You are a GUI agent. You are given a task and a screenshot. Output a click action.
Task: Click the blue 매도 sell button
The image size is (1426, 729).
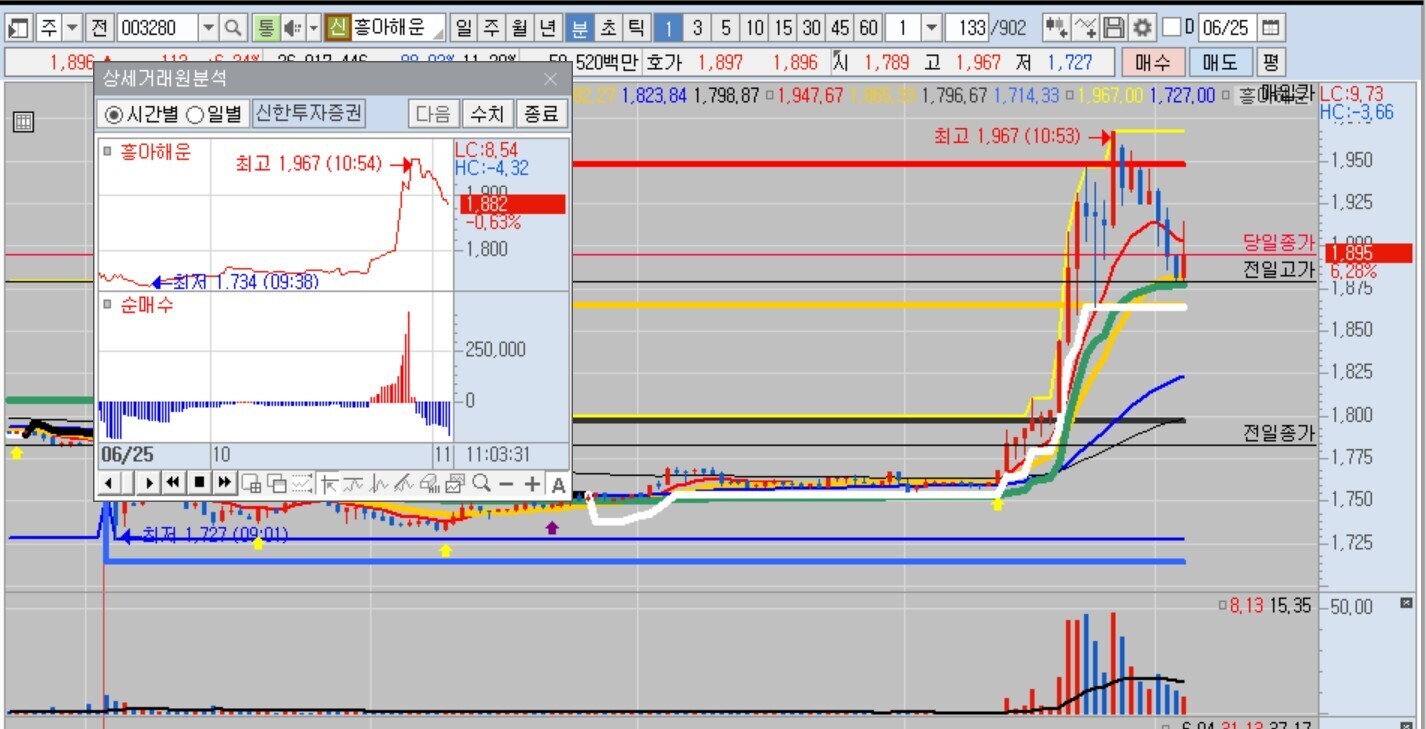coord(1219,63)
